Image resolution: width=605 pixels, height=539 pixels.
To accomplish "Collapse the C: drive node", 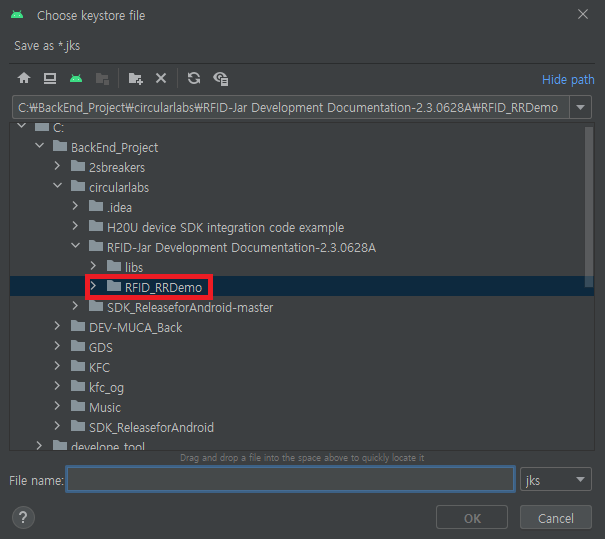I will (22, 126).
